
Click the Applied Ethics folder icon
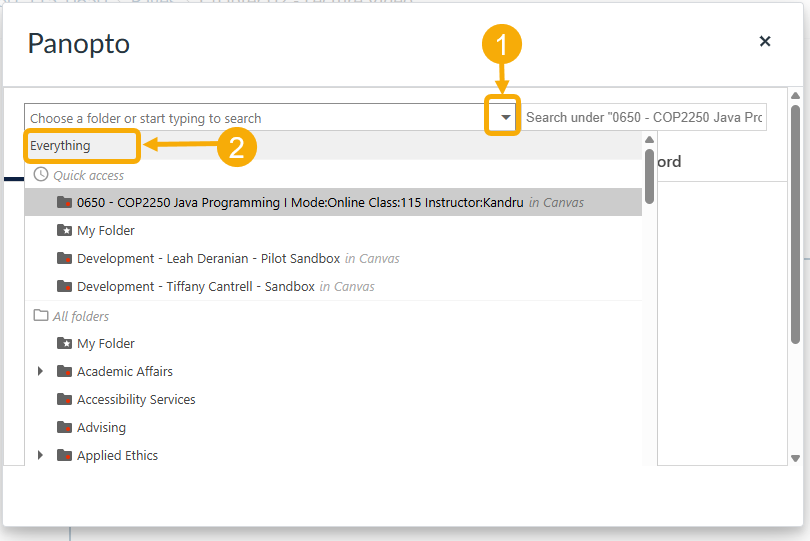click(65, 455)
